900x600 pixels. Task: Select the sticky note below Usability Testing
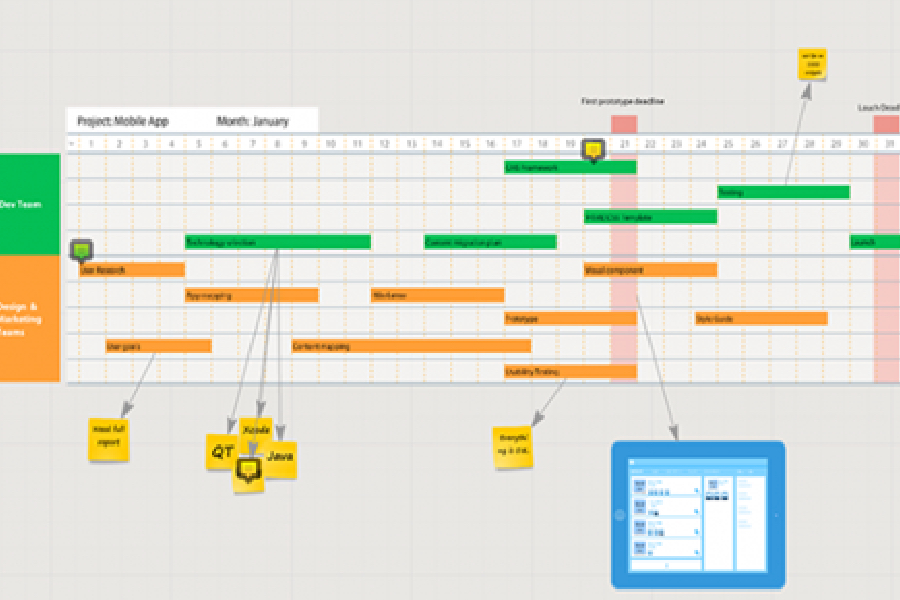[513, 447]
